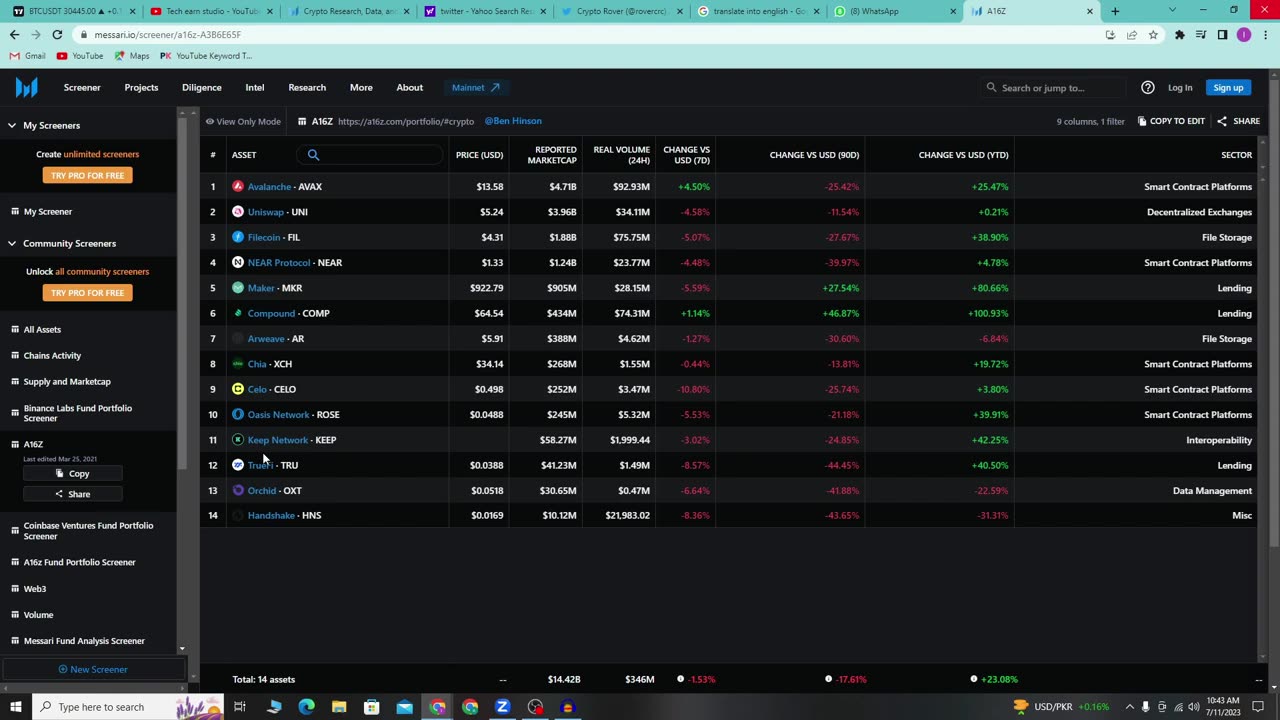This screenshot has height=720, width=1280.
Task: Open the Screener nav menu
Action: tap(82, 87)
